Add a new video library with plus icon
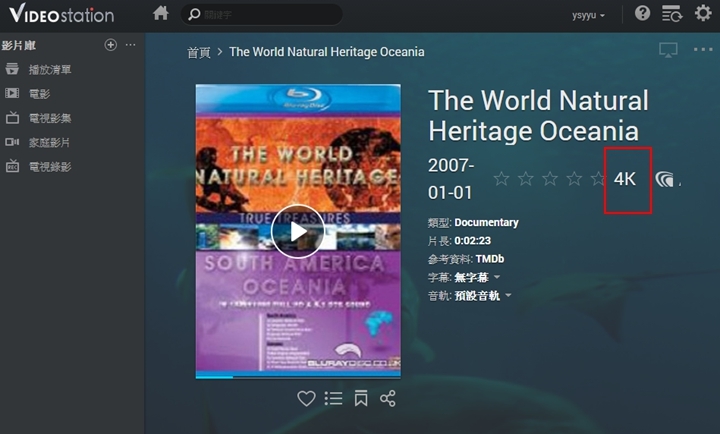The width and height of the screenshot is (720, 434). click(110, 45)
